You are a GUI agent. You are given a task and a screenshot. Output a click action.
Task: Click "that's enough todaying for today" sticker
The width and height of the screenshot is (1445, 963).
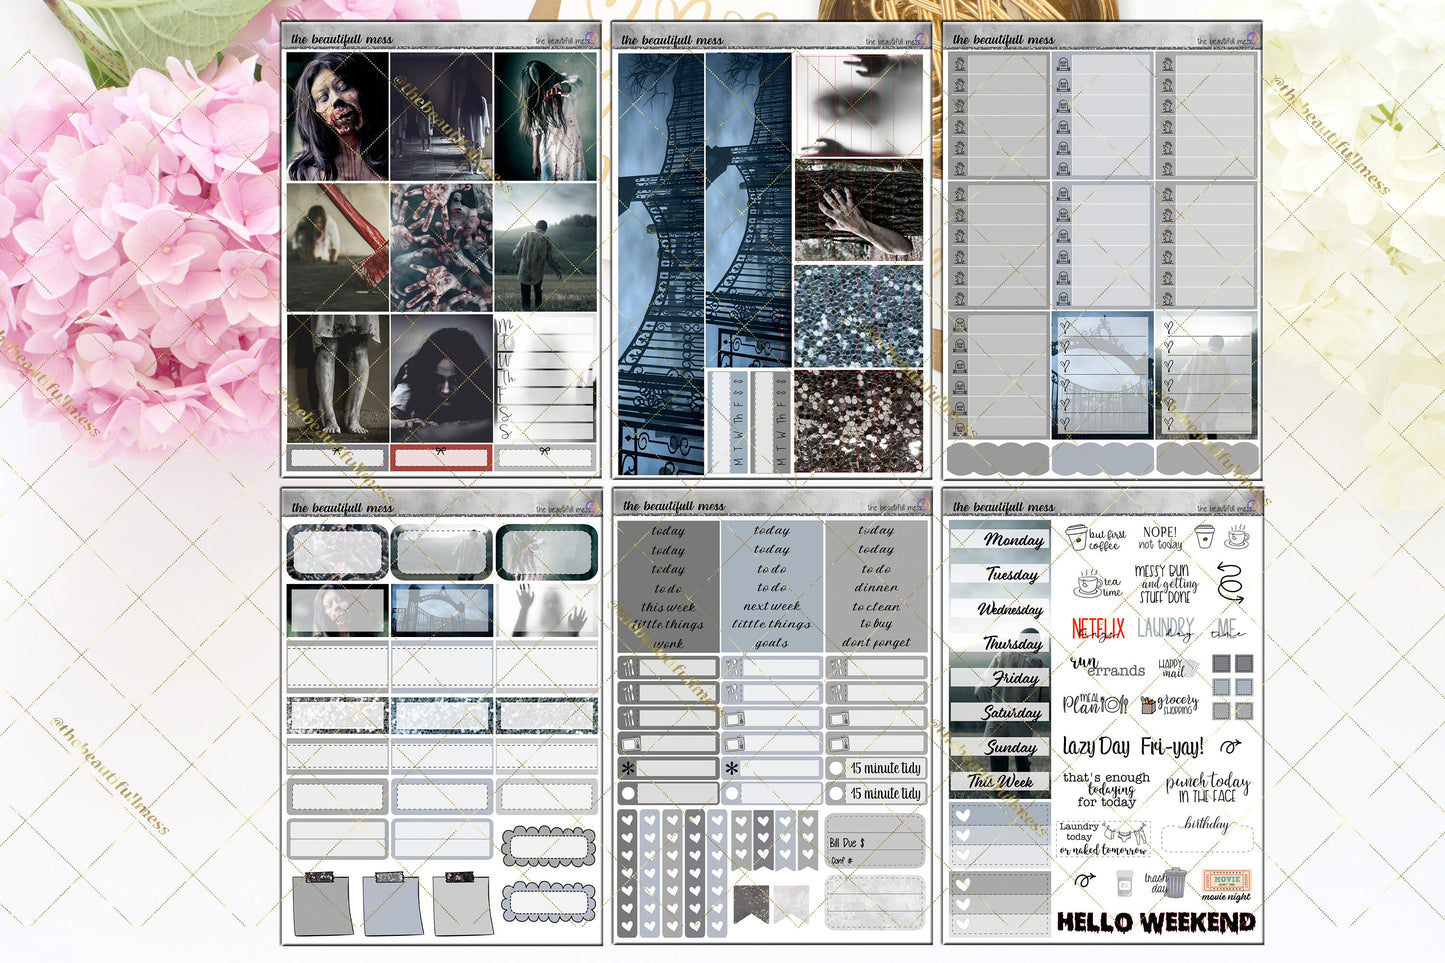1106,789
